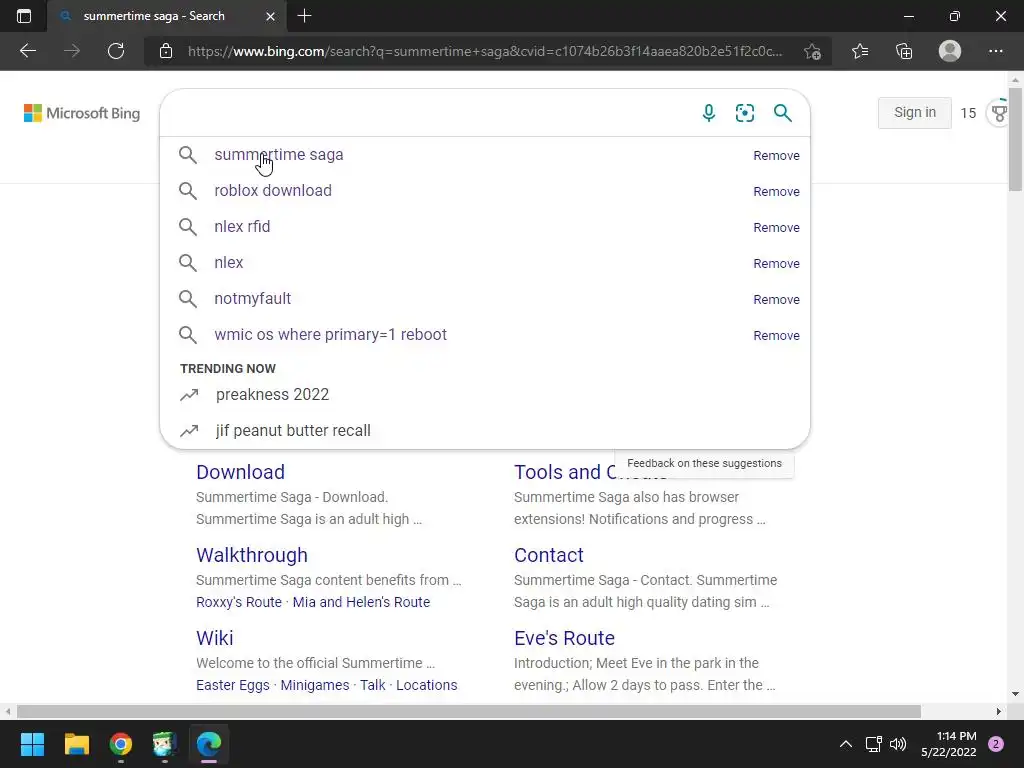Open Windows Start menu
Image resolution: width=1024 pixels, height=768 pixels.
point(32,744)
